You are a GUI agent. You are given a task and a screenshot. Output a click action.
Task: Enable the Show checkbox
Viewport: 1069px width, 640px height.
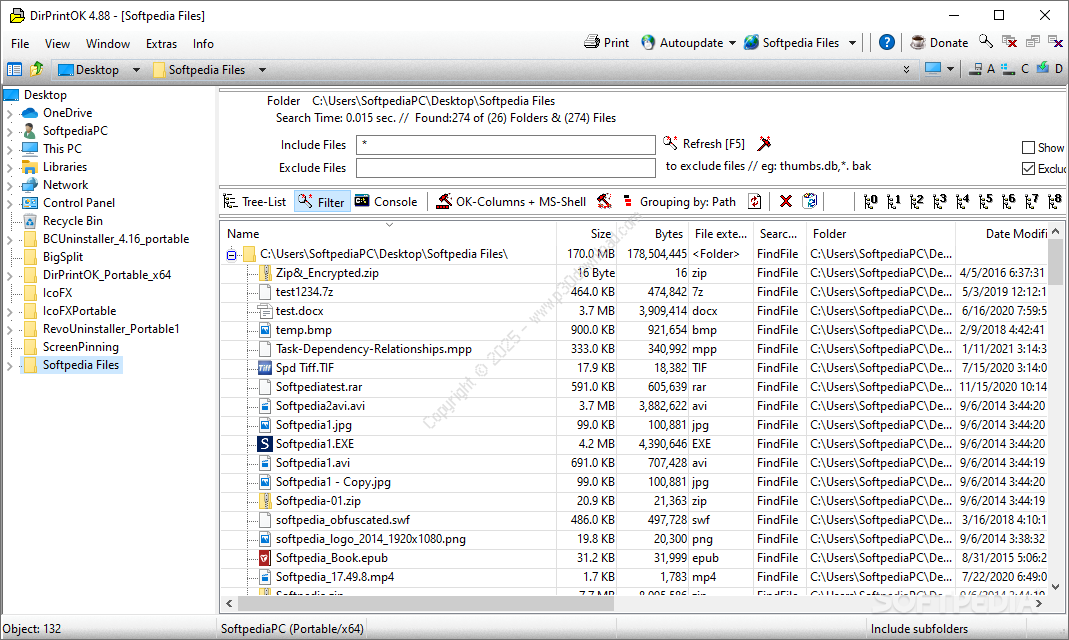pos(1028,148)
